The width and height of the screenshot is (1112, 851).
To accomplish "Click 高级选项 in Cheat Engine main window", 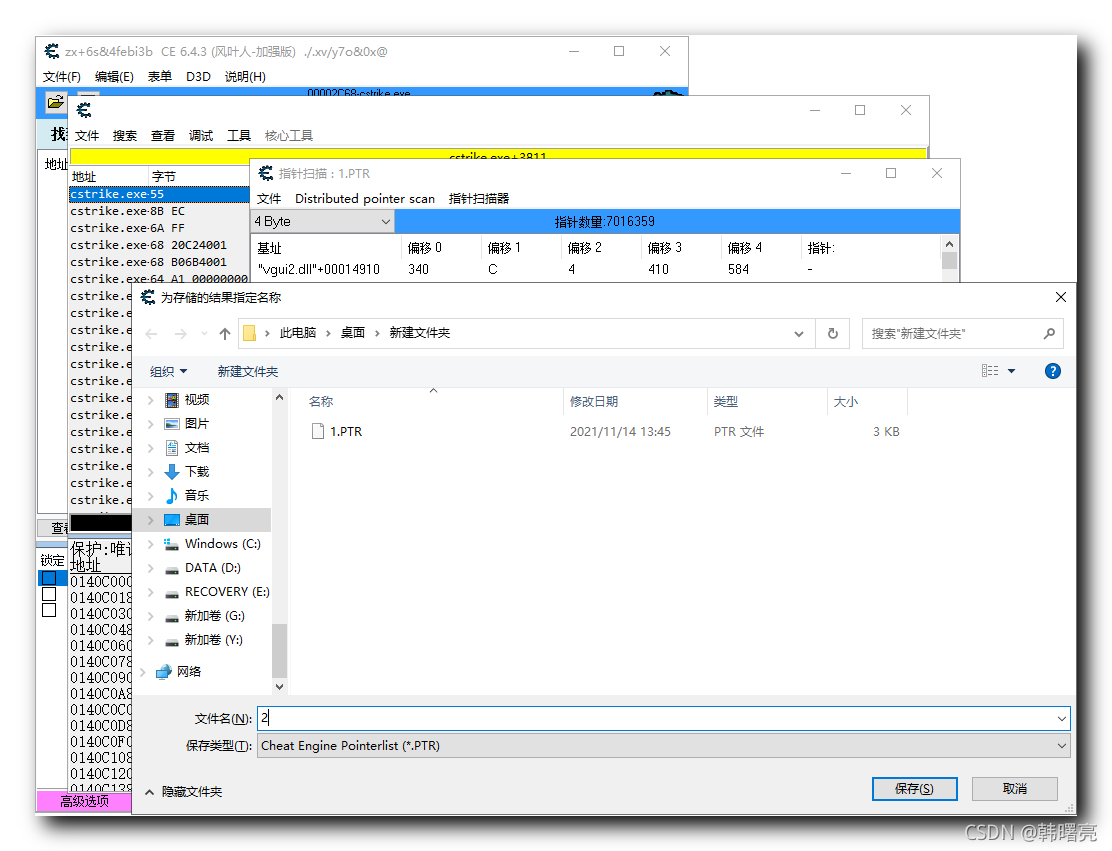I will click(x=84, y=801).
